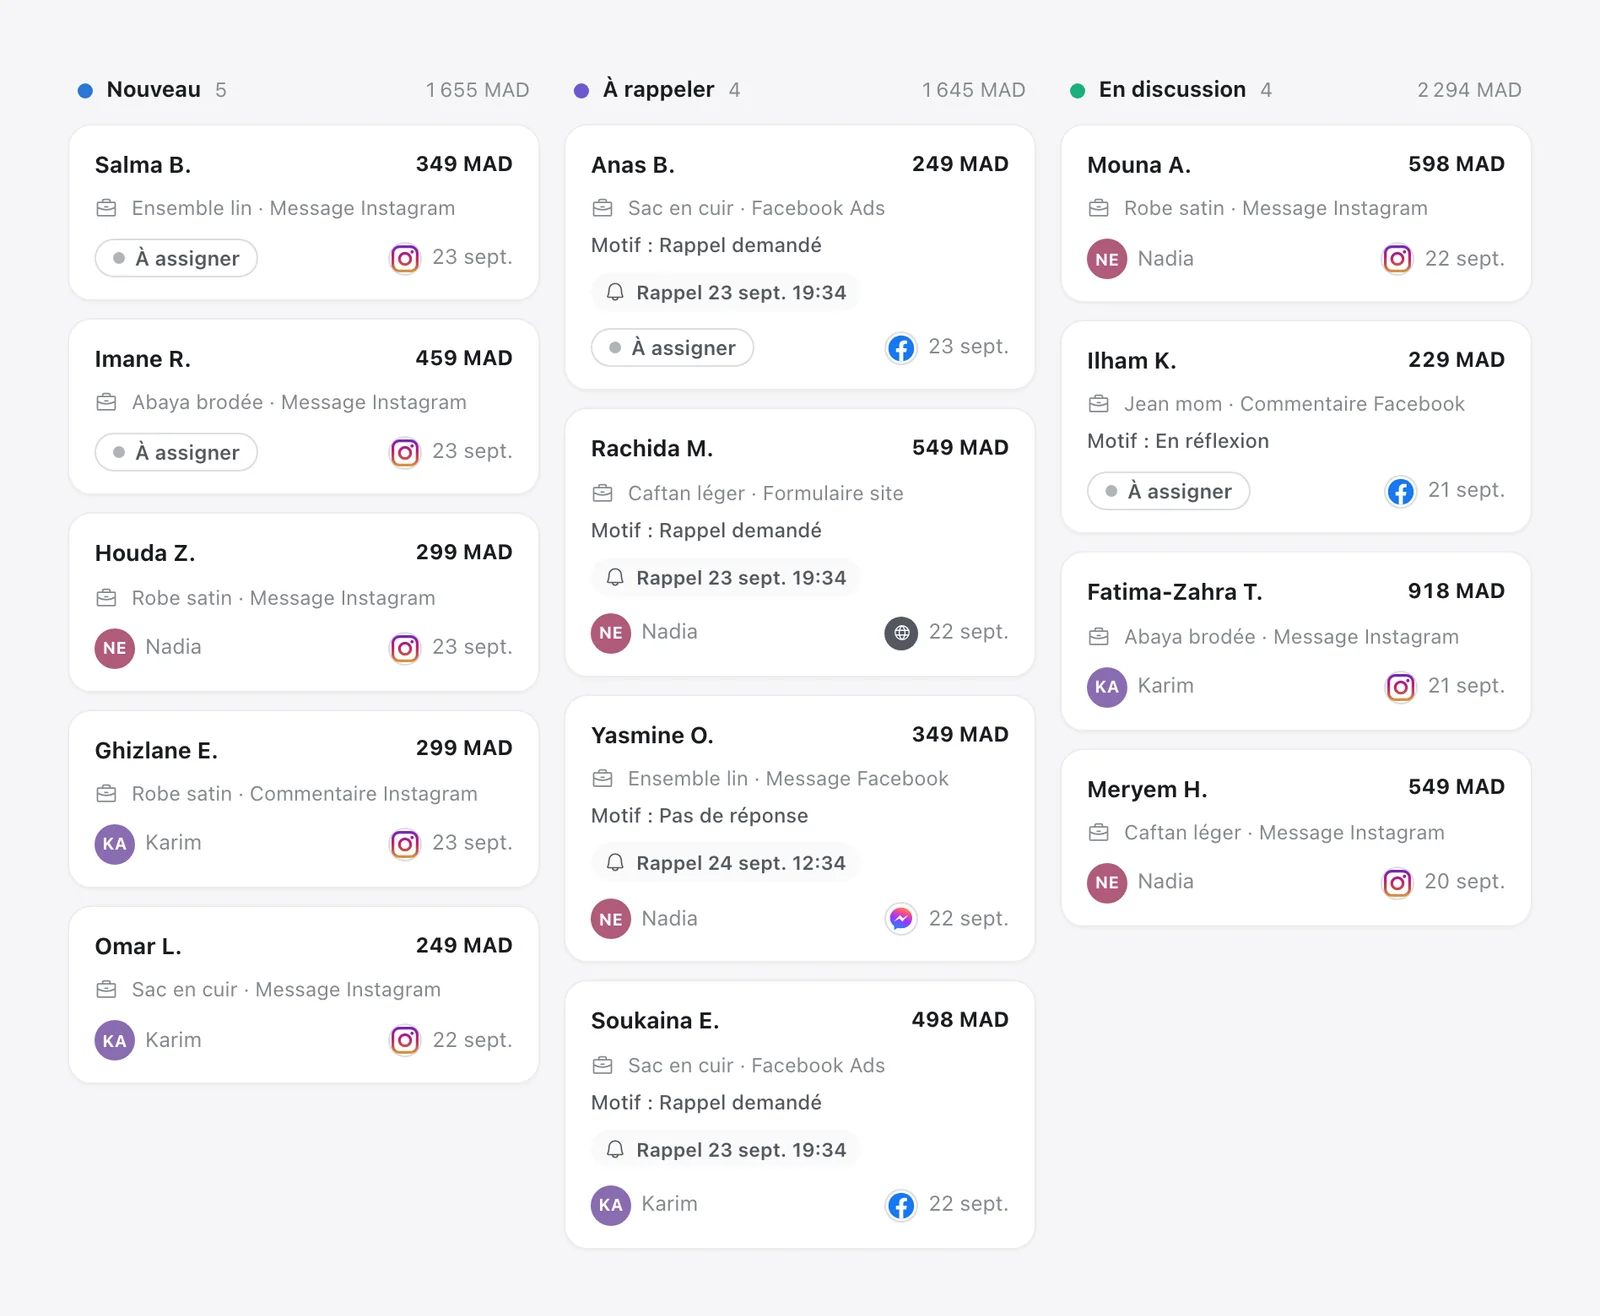Click Instagram icon on Houda Z. card
This screenshot has width=1600, height=1316.
tap(405, 648)
